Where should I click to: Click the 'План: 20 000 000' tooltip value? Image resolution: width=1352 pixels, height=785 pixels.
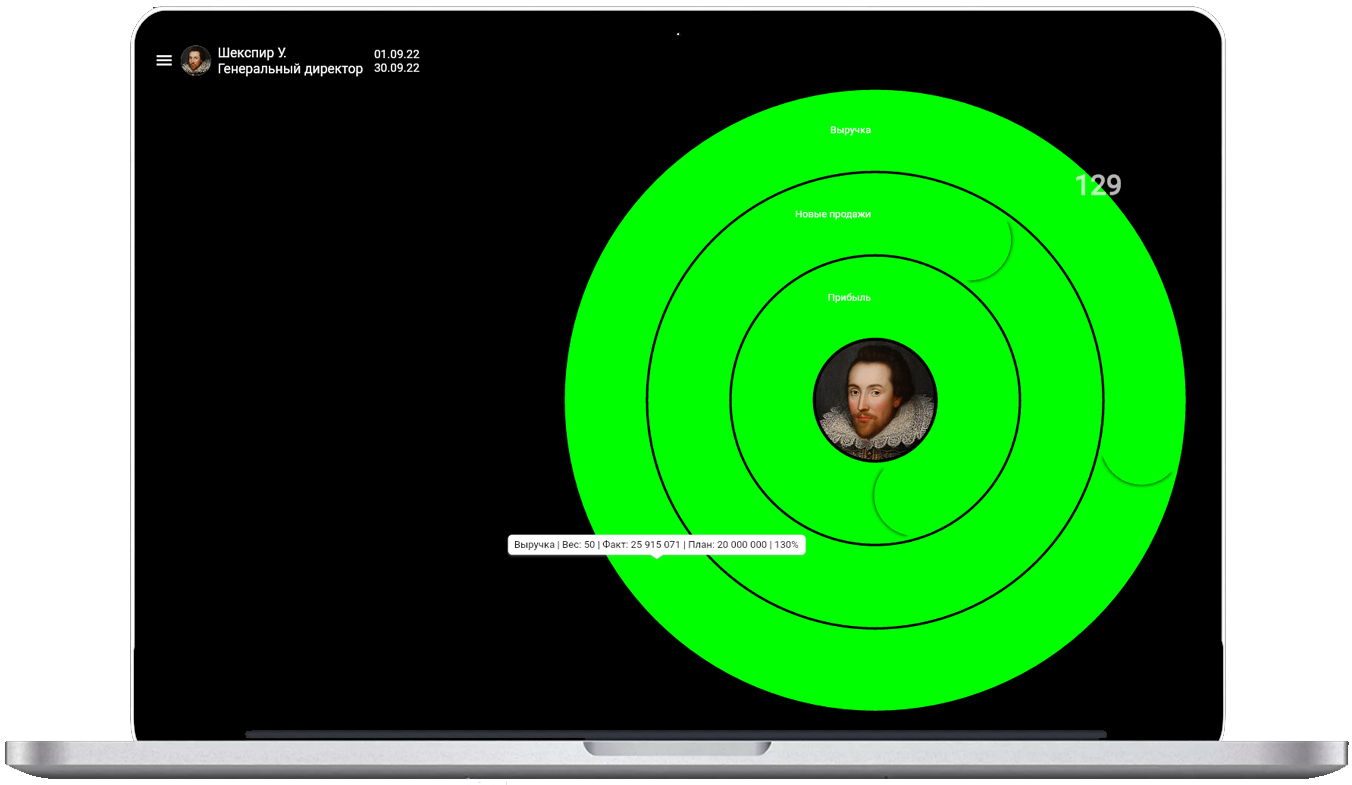(727, 545)
